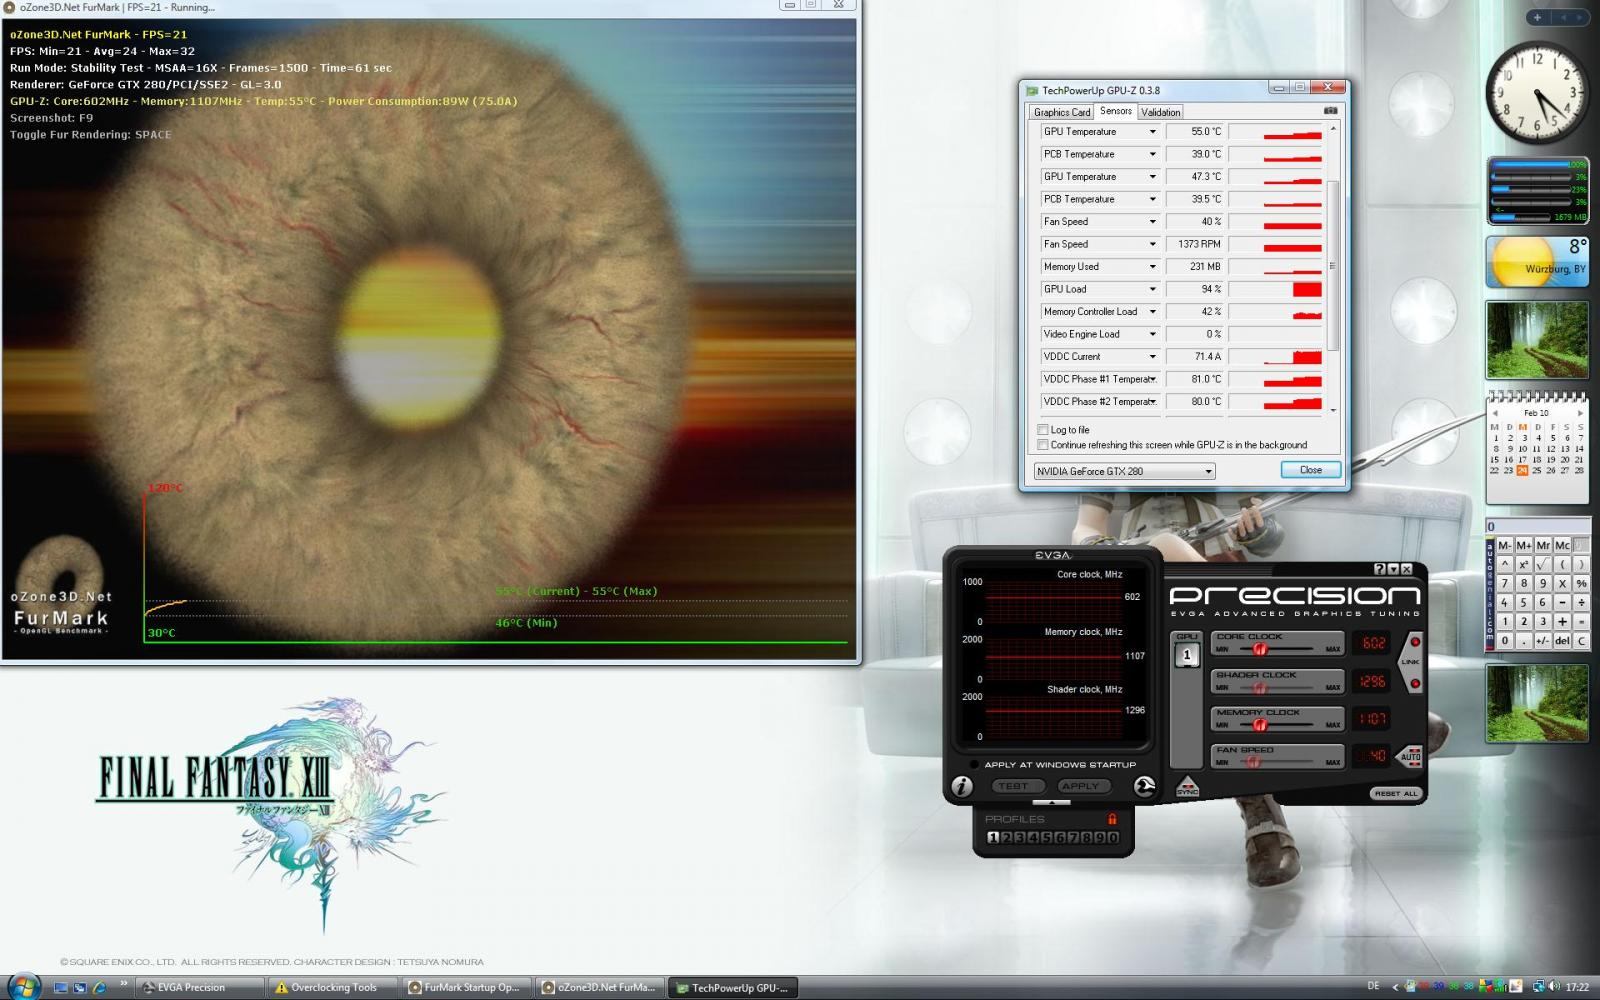Open EVGA Precision help question mark

click(x=1380, y=569)
